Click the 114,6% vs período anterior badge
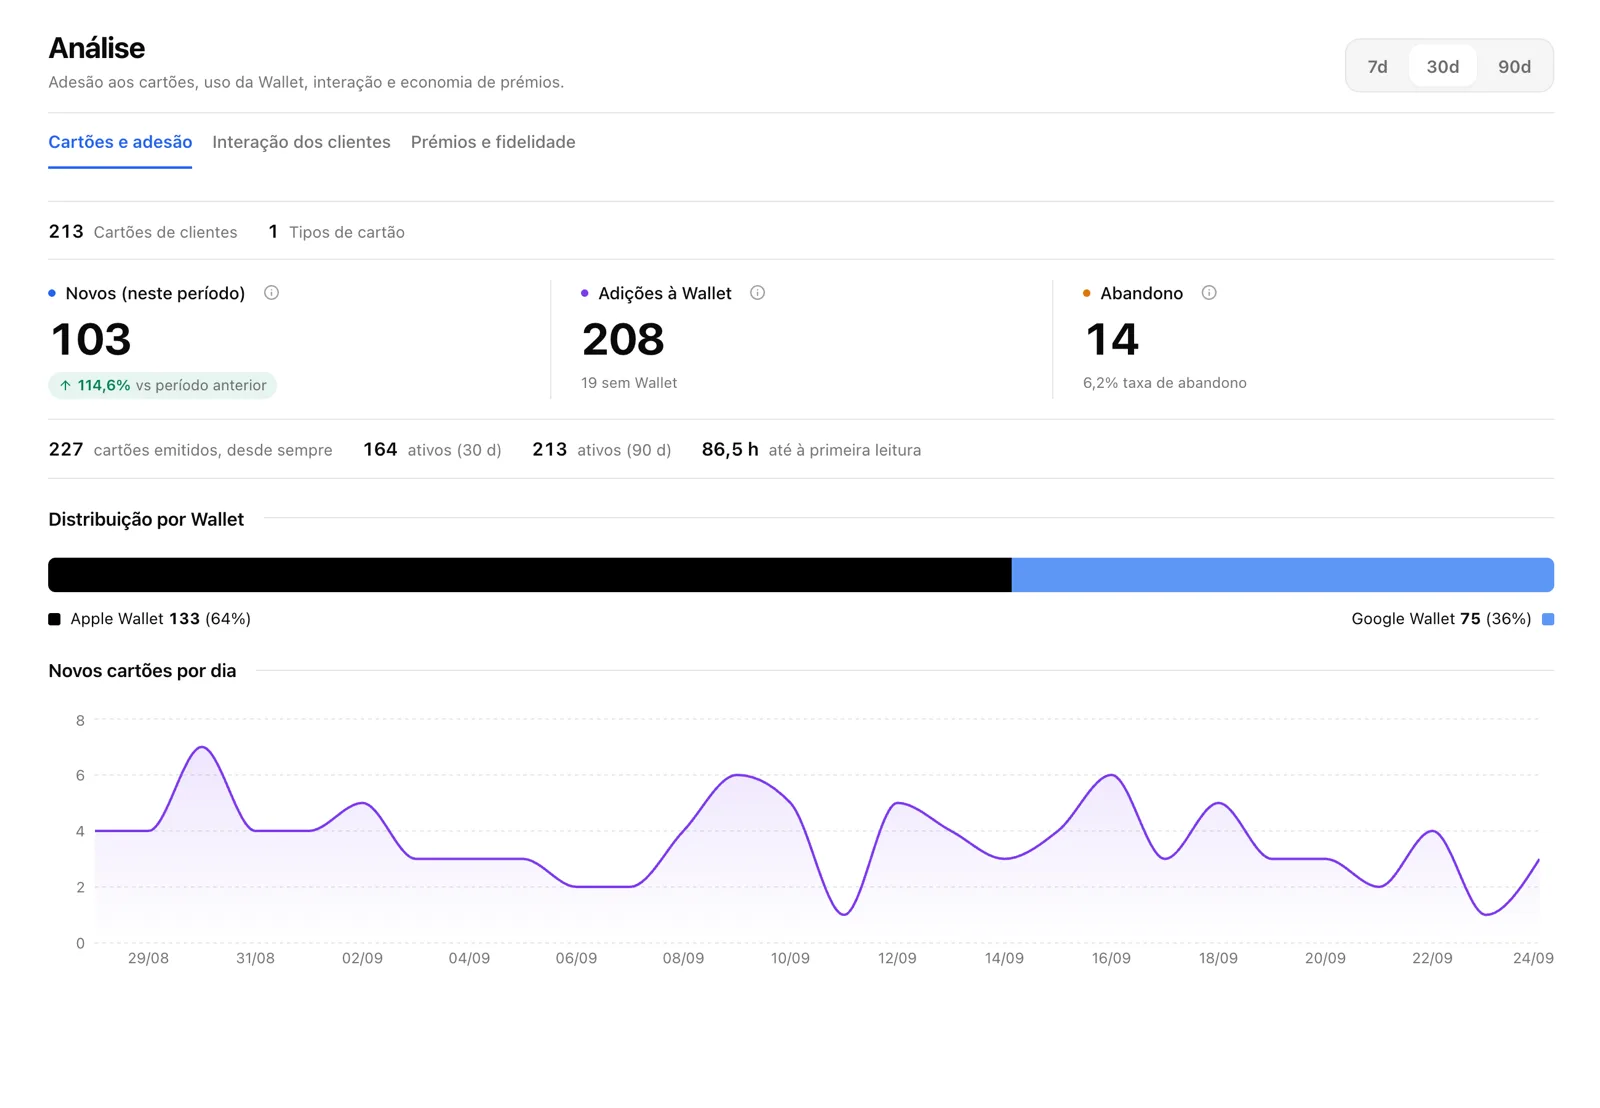1600x1108 pixels. (x=162, y=385)
